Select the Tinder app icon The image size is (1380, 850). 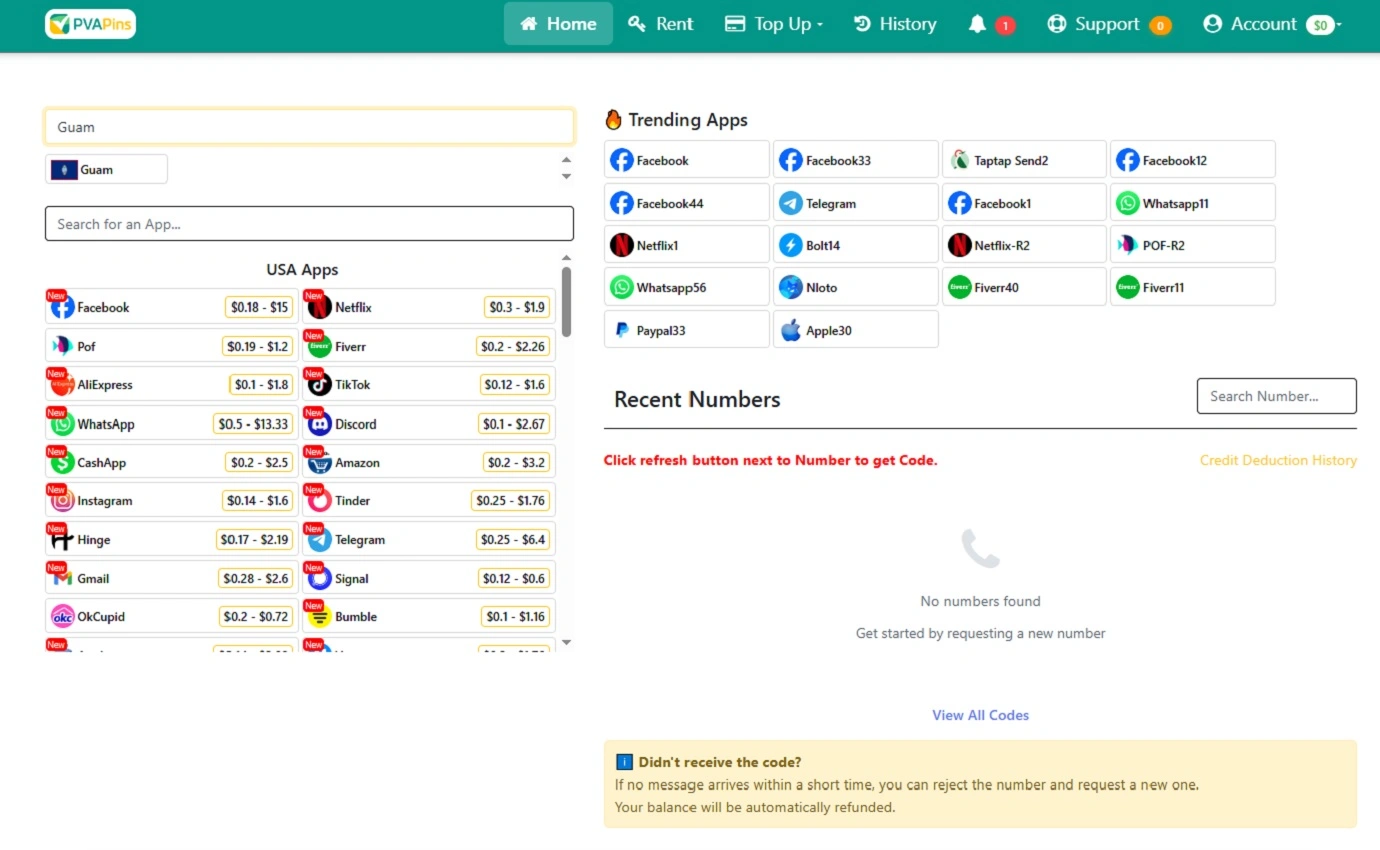[x=320, y=500]
